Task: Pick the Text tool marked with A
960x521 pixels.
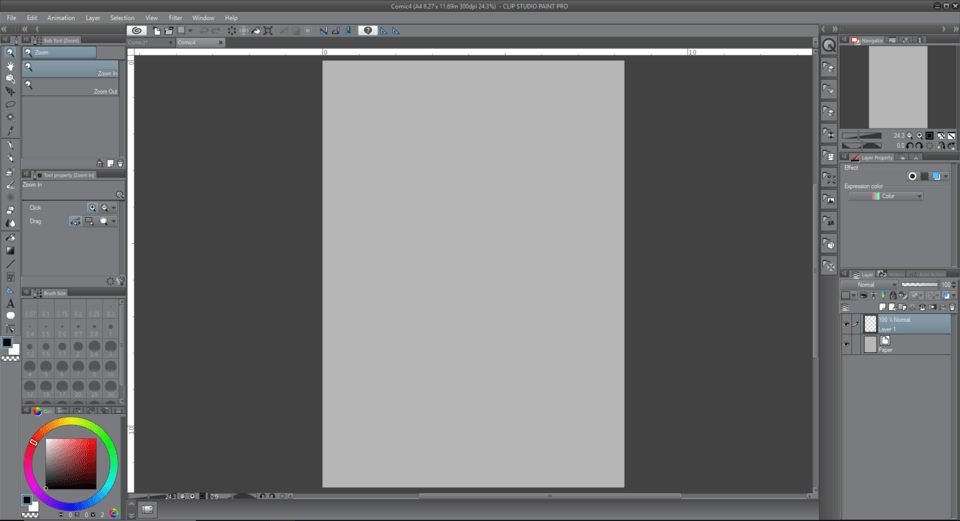Action: coord(11,303)
